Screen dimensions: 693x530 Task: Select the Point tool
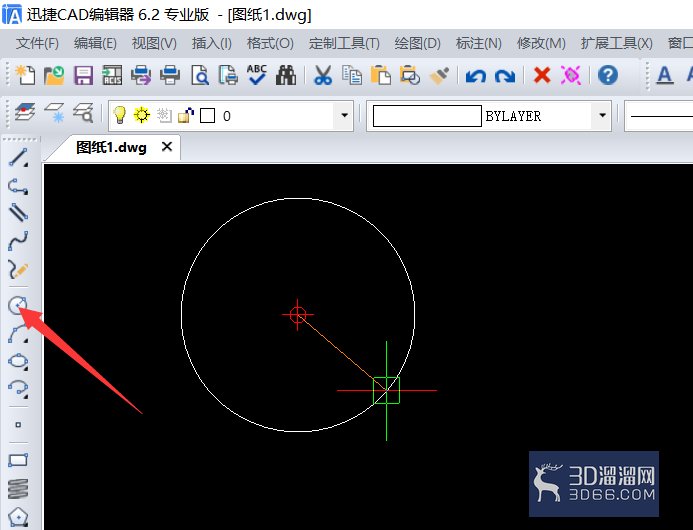18,425
